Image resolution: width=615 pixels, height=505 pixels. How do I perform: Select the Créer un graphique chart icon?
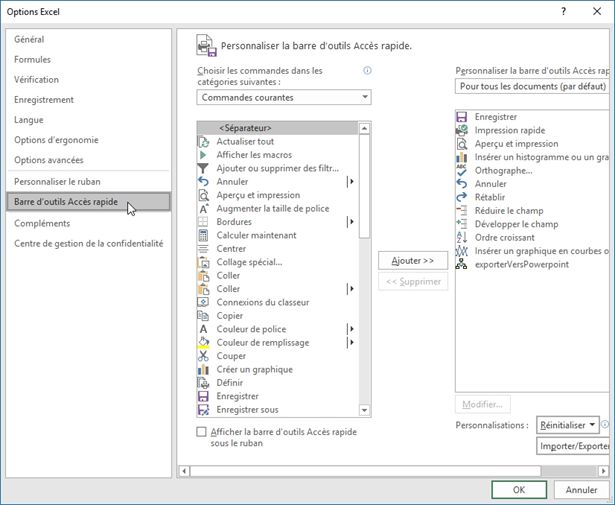pos(203,369)
